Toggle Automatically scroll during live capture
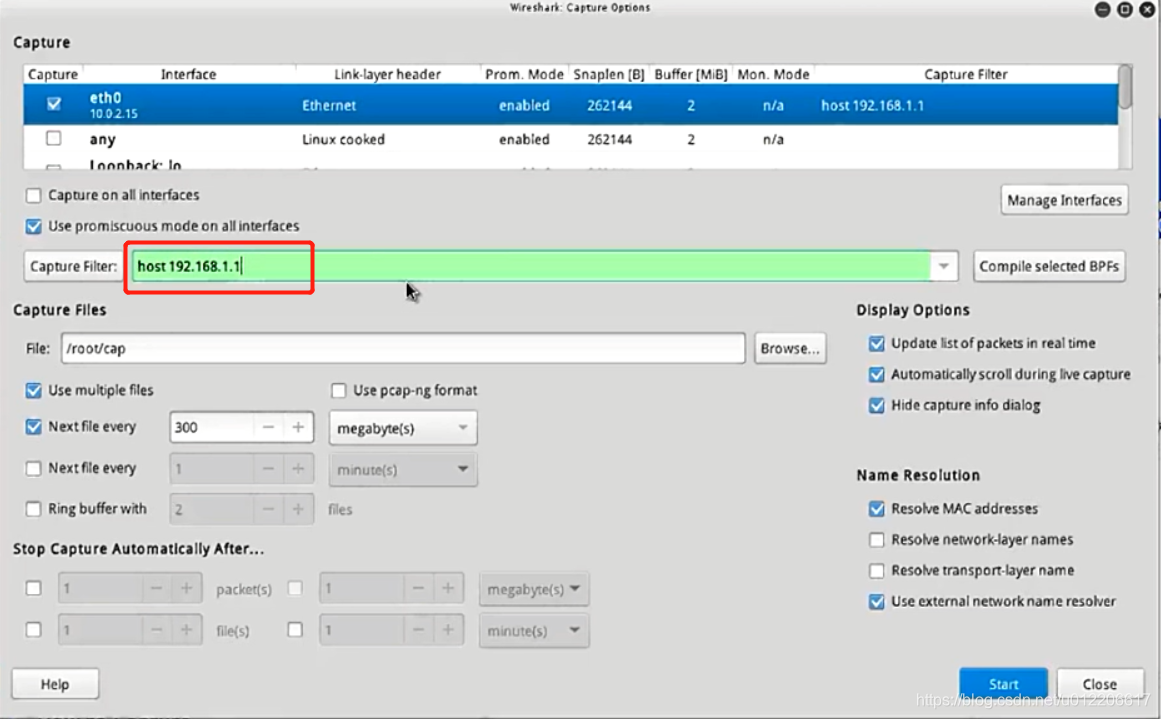Viewport: 1161px width, 719px height. [x=877, y=375]
